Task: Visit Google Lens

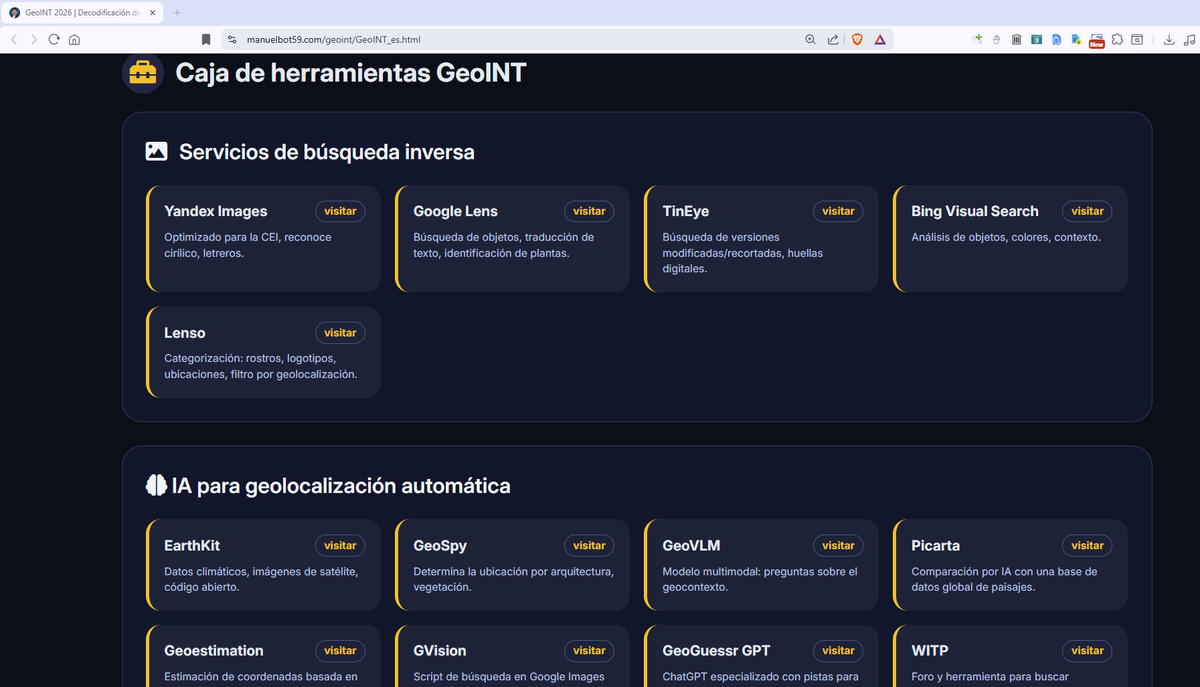Action: pos(589,211)
